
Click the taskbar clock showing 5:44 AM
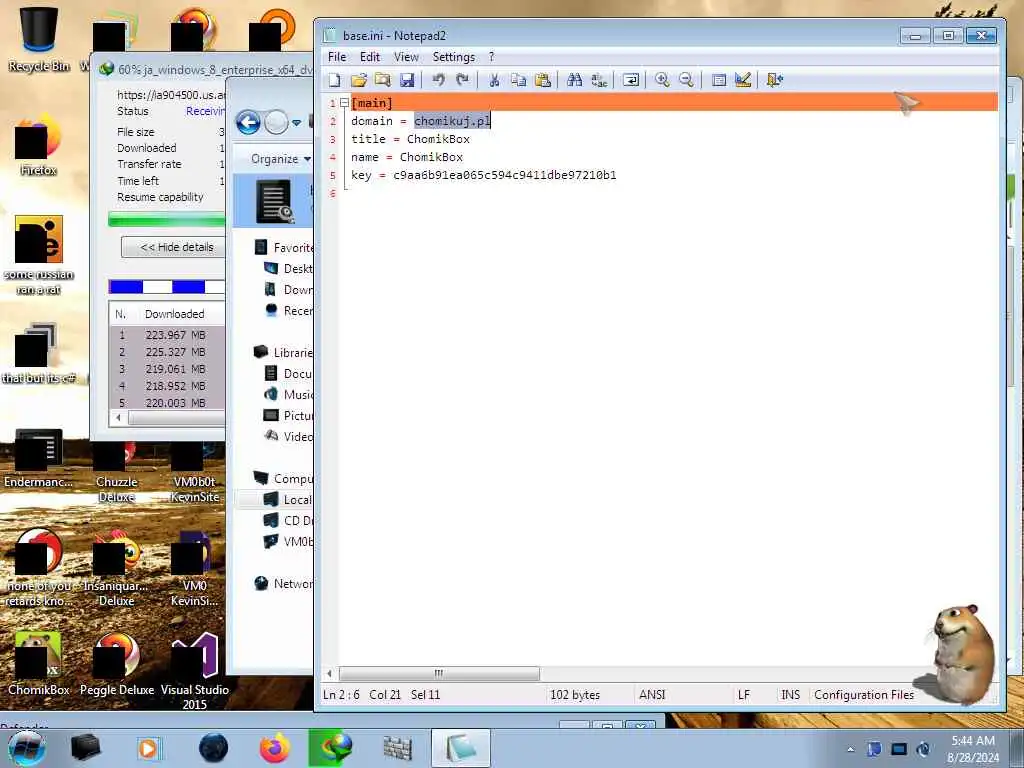tap(973, 749)
